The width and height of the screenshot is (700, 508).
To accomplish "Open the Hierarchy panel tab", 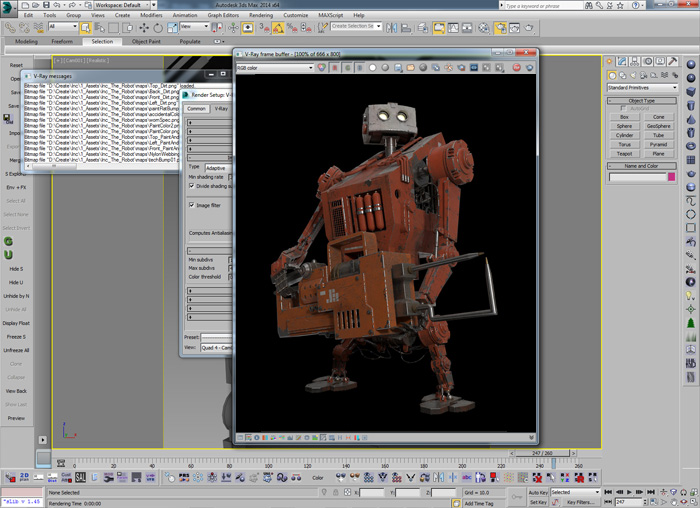I will tap(636, 63).
